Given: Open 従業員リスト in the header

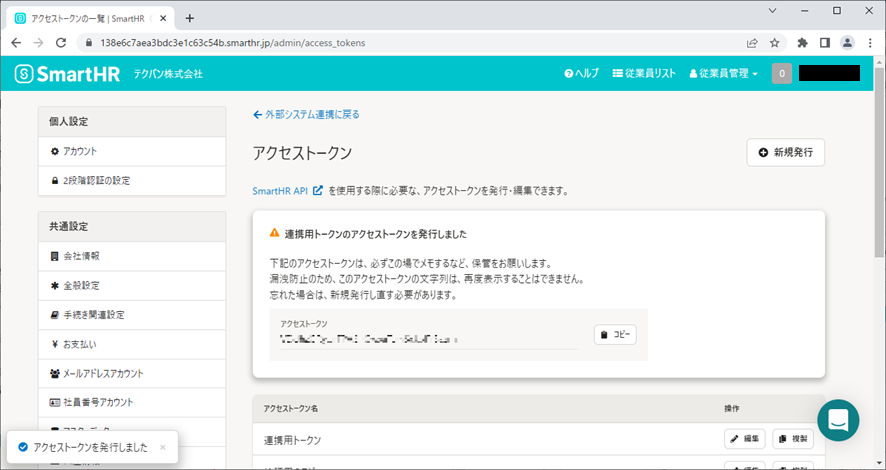Looking at the screenshot, I should (644, 73).
